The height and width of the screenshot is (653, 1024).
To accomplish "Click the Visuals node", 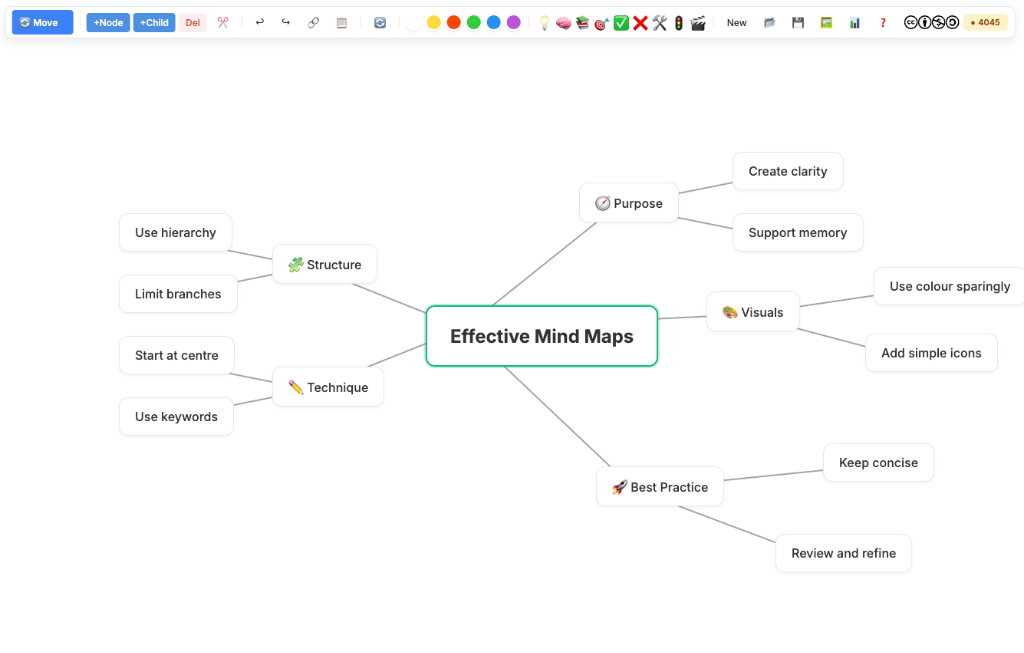I will [753, 311].
